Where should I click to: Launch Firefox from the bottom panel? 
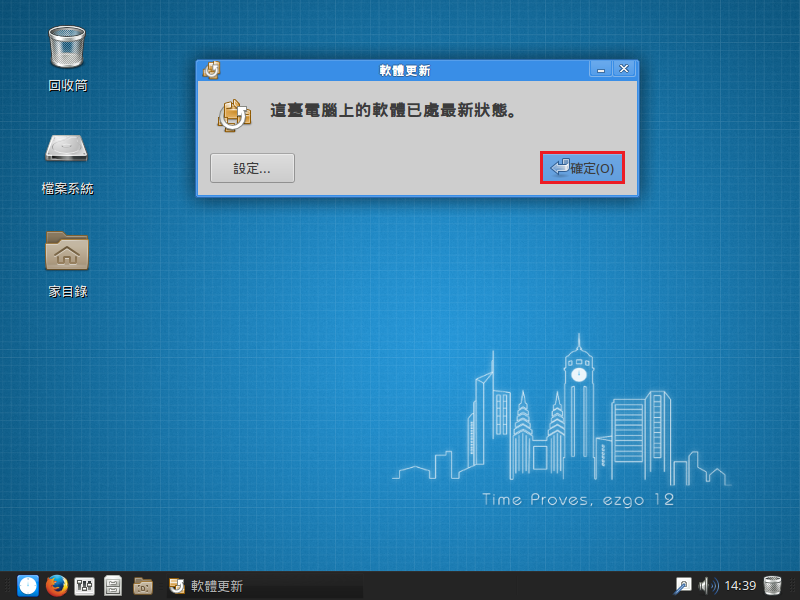[57, 586]
